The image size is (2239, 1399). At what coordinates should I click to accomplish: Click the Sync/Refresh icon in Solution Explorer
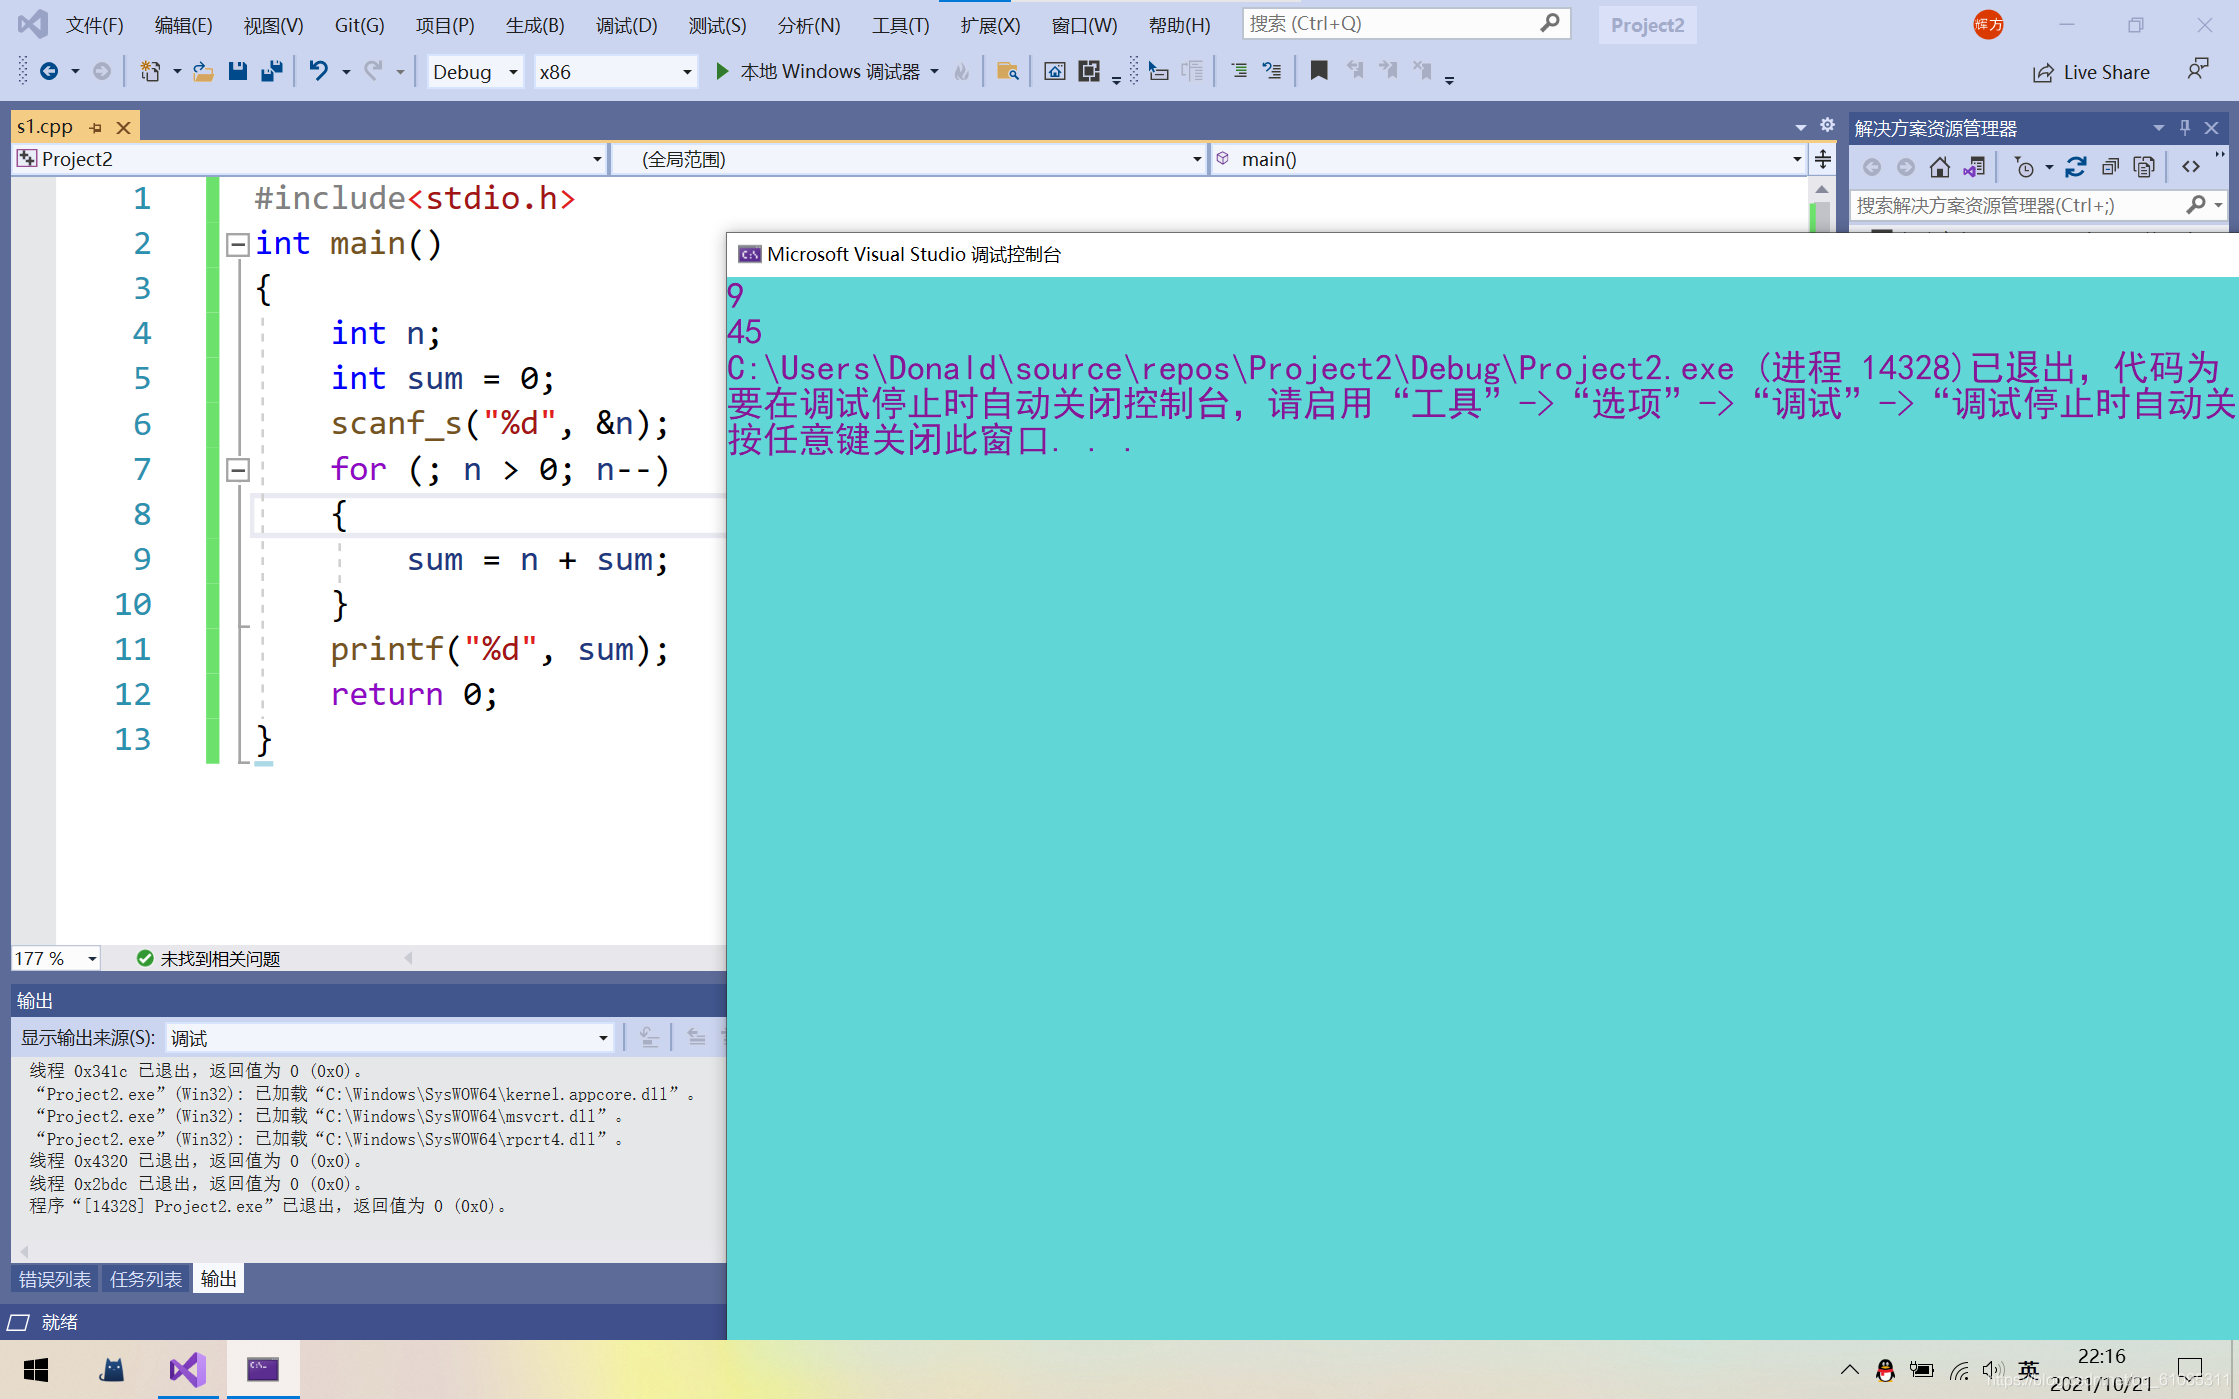(2076, 167)
